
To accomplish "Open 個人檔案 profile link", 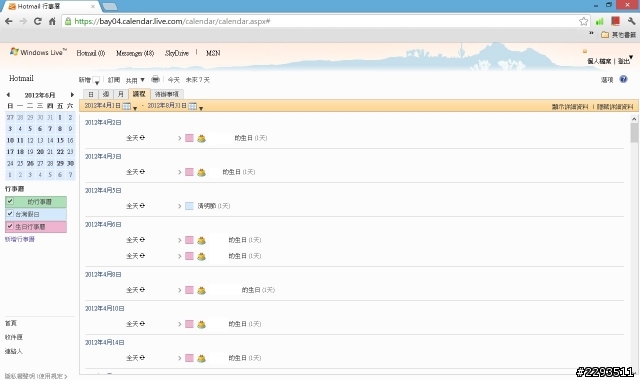I will coord(599,61).
